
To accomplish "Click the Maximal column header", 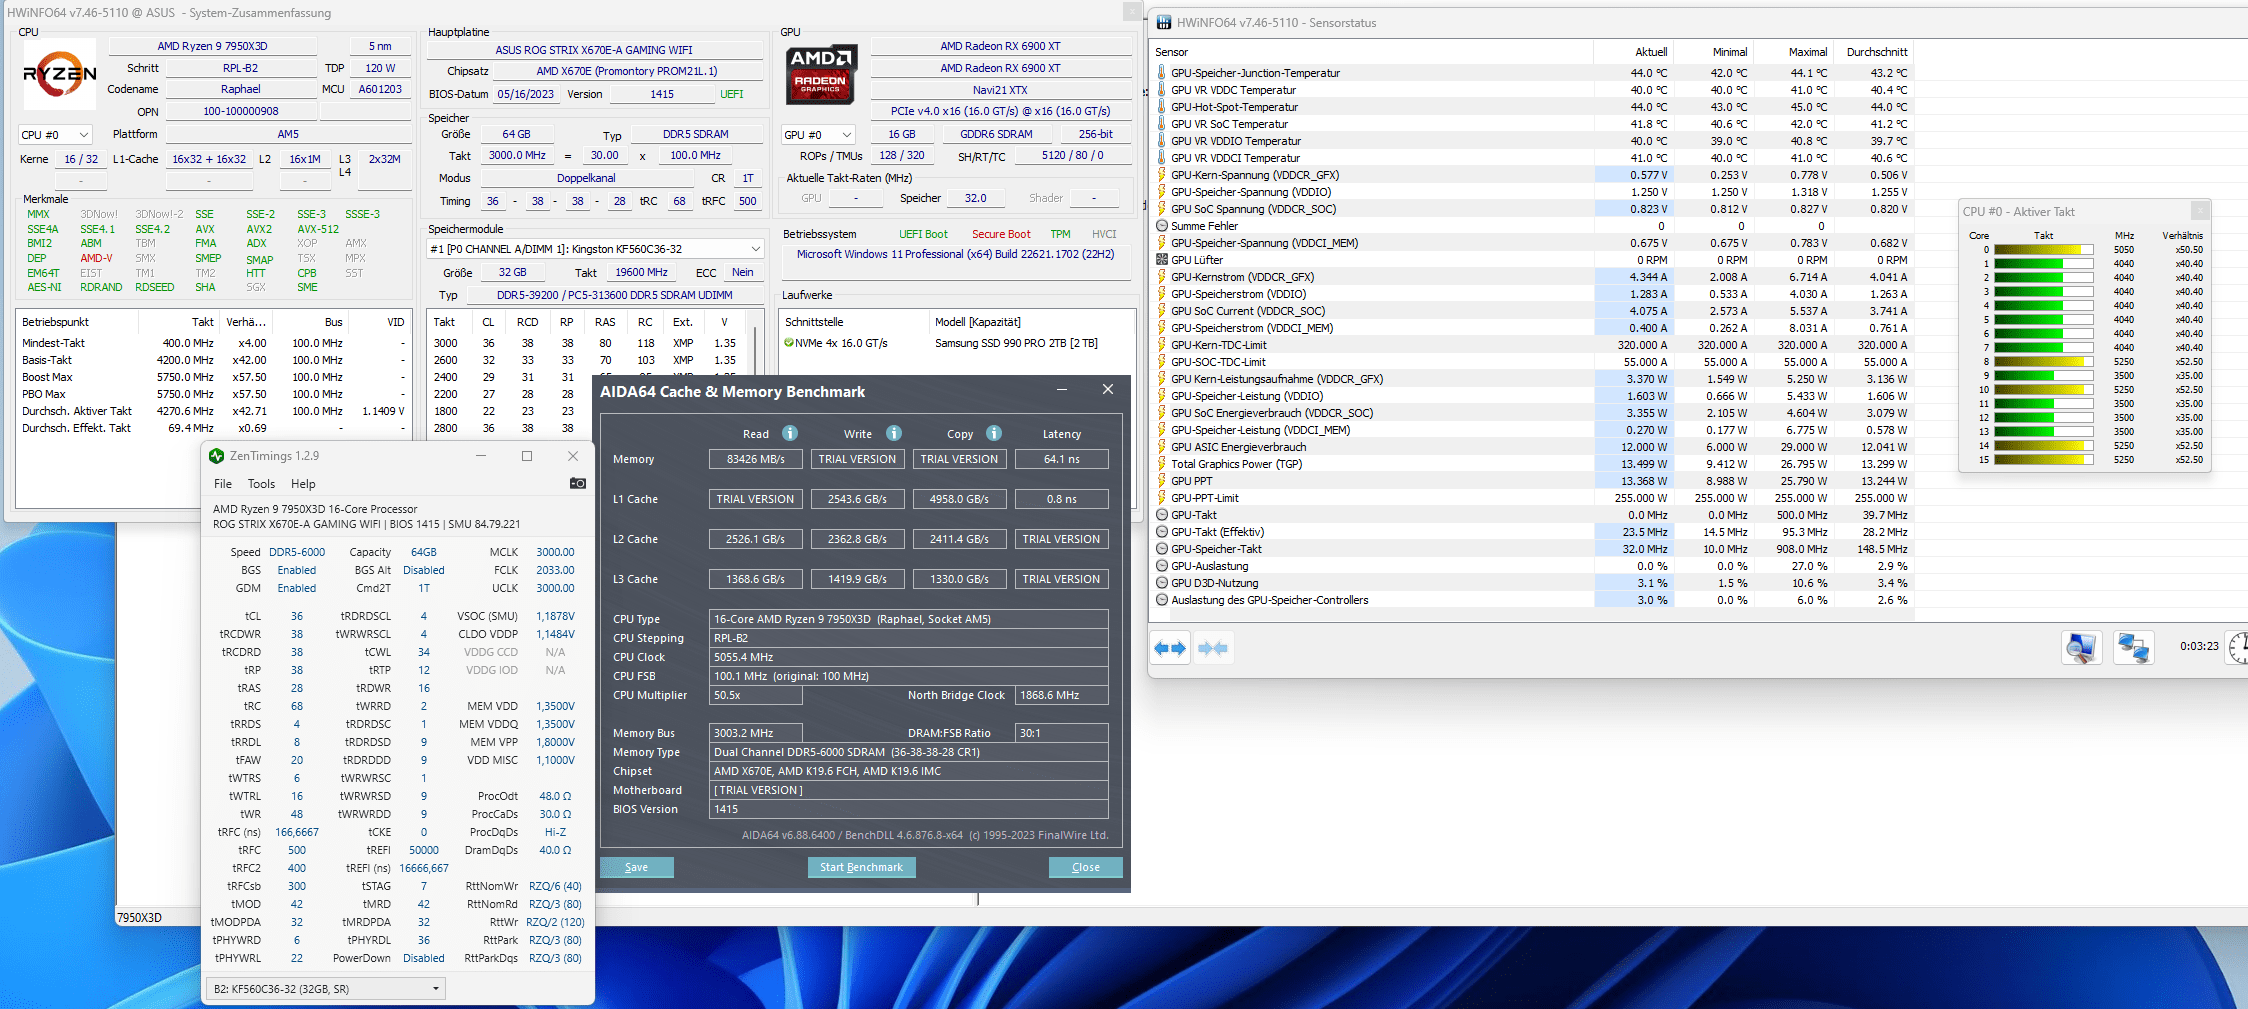I will [x=1794, y=52].
